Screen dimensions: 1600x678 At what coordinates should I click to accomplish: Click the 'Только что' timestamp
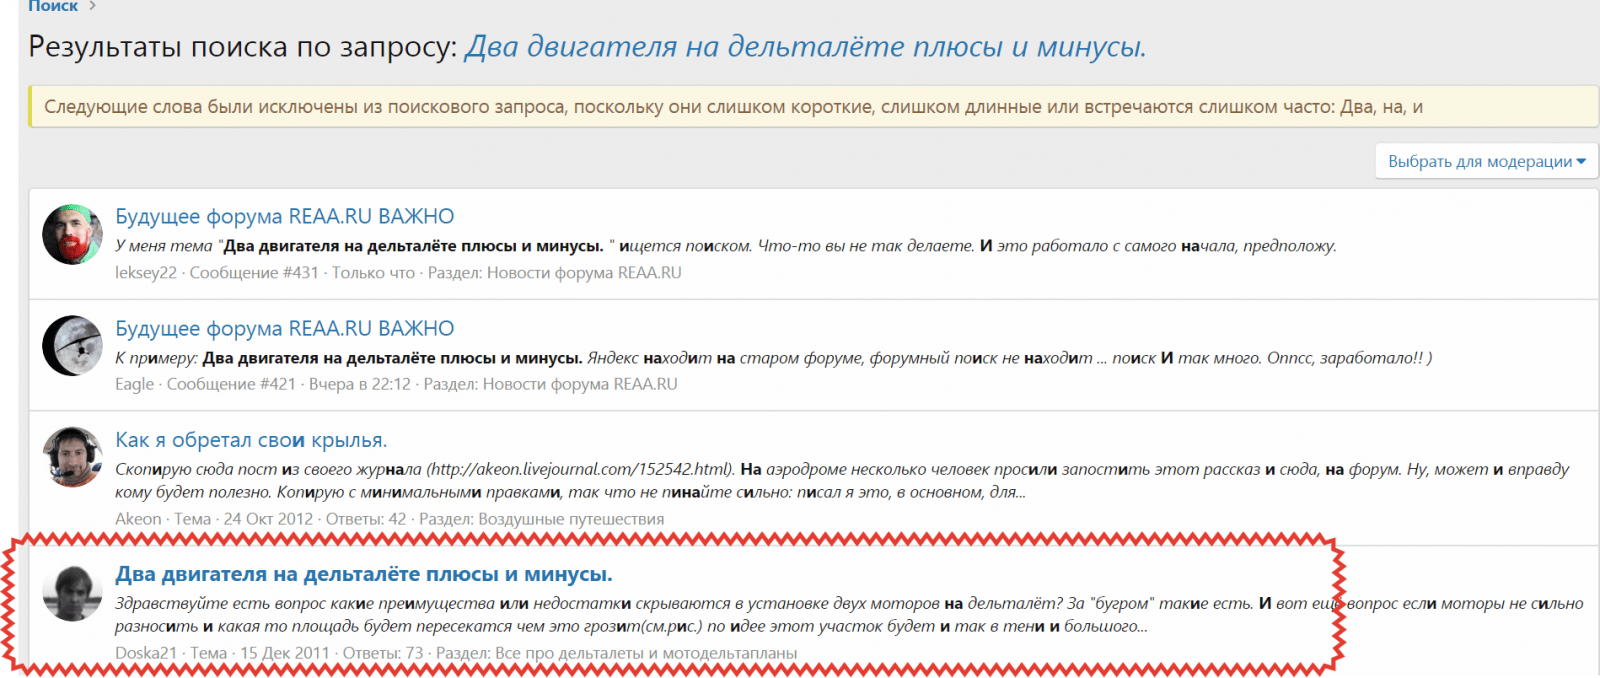[x=373, y=273]
